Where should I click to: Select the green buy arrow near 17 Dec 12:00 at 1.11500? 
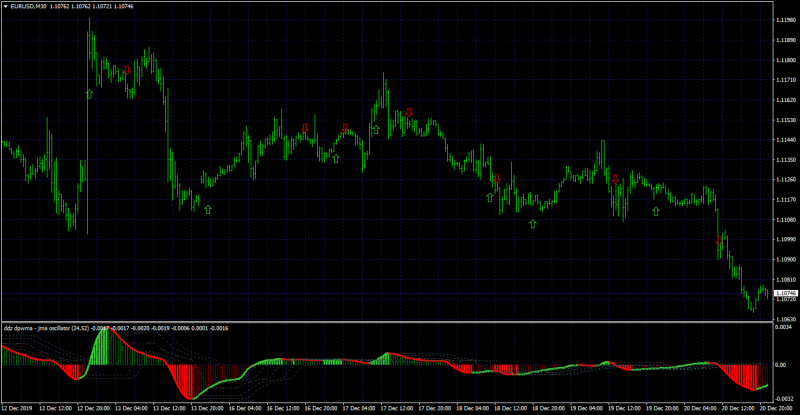376,130
